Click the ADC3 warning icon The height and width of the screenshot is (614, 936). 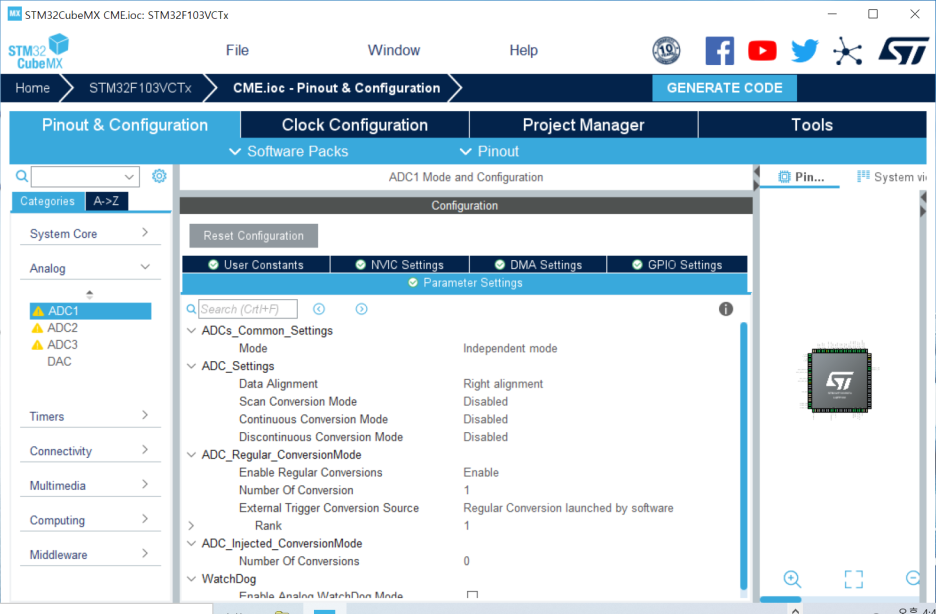[x=37, y=345]
